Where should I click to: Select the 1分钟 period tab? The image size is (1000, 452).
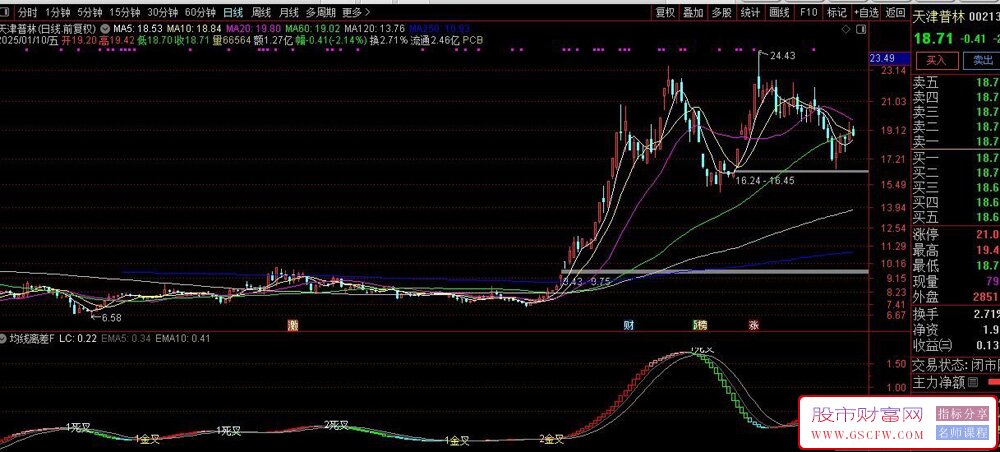click(57, 11)
